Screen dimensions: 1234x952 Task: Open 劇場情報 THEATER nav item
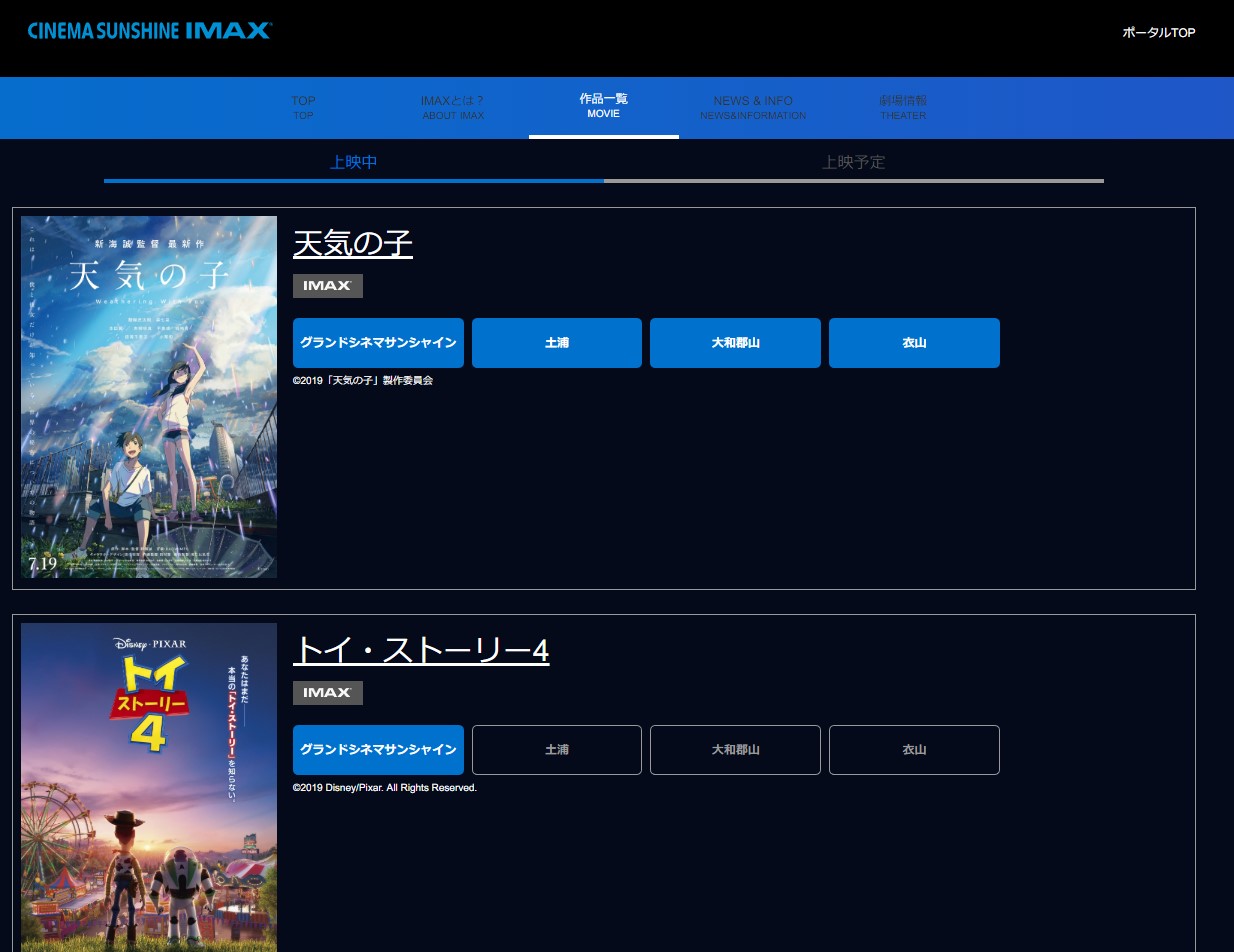pos(903,107)
